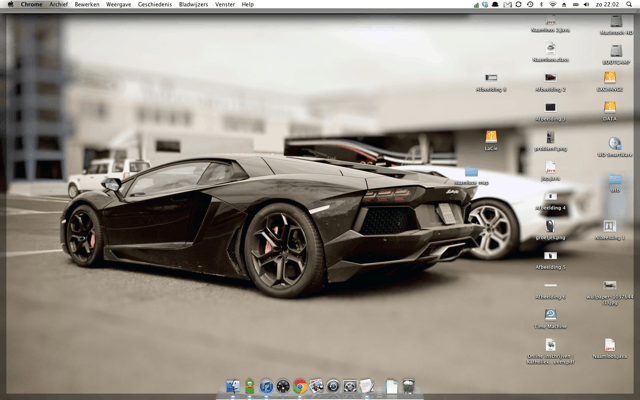Viewport: 640px width, 400px height.
Task: Select the Afbeelding 4 screenshot file
Action: [550, 196]
